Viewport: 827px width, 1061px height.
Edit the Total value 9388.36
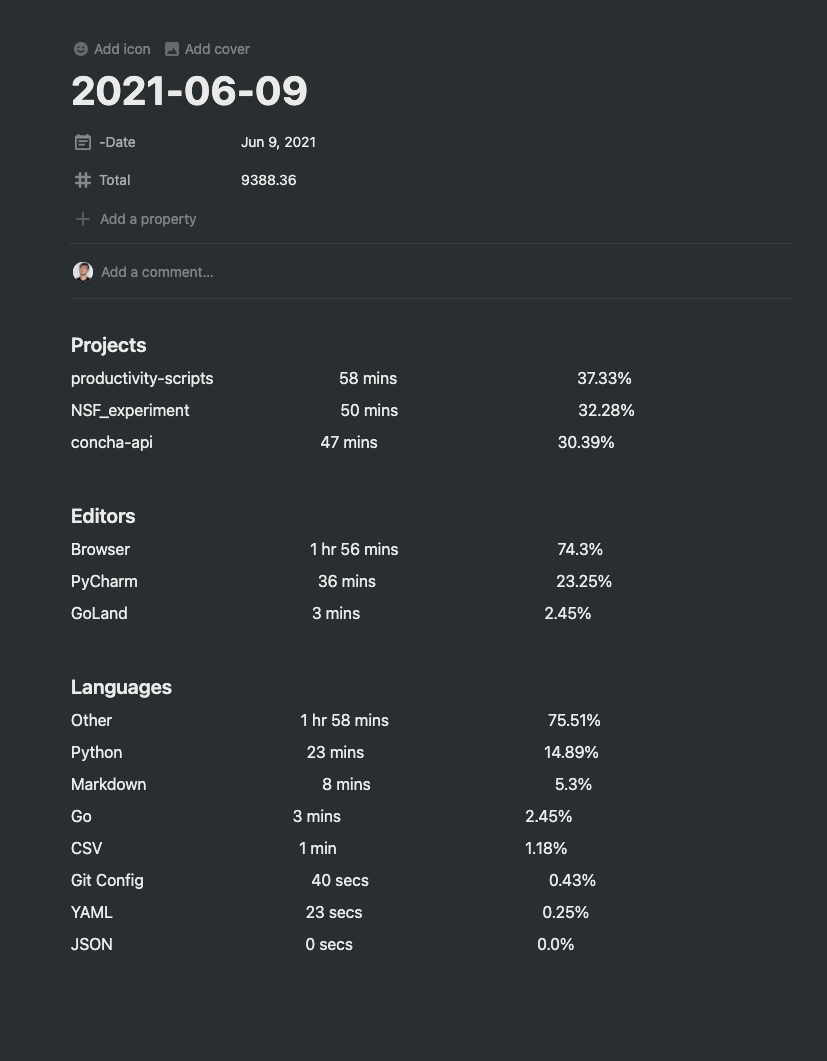tap(269, 180)
